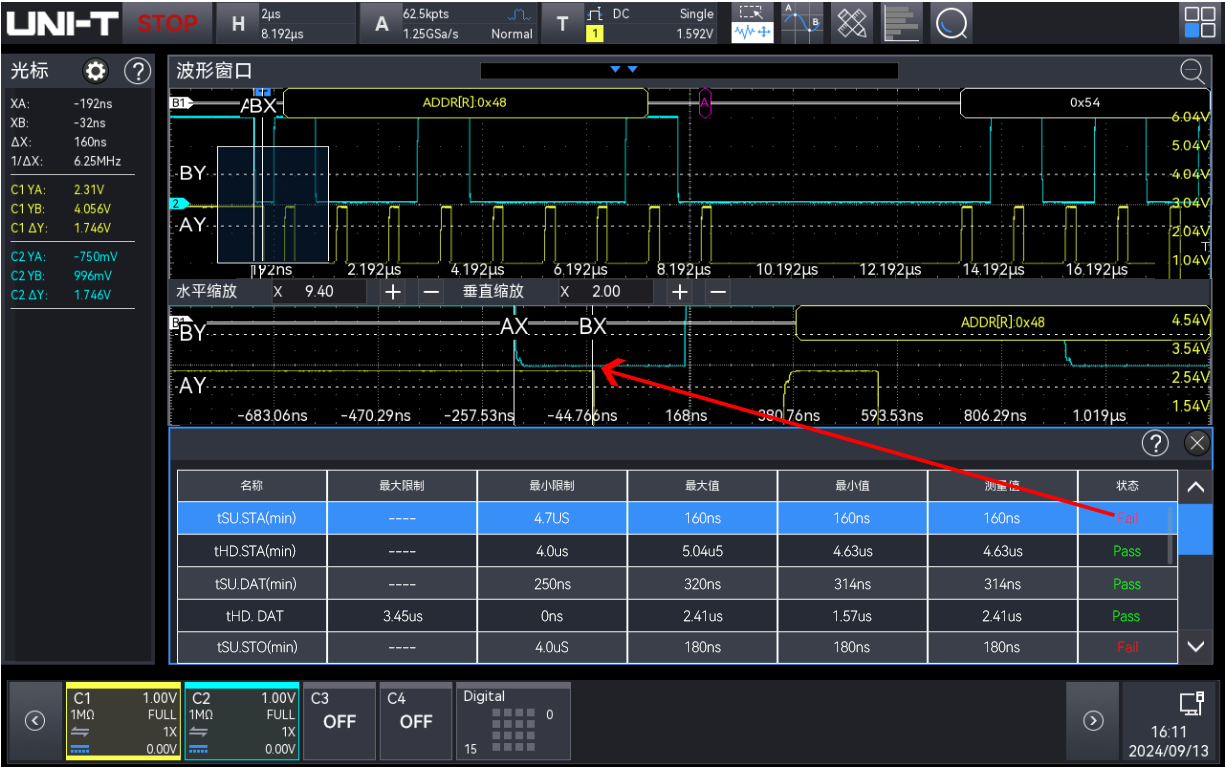This screenshot has height=767, width=1225.
Task: Toggle channel C4 from OFF
Action: point(416,721)
